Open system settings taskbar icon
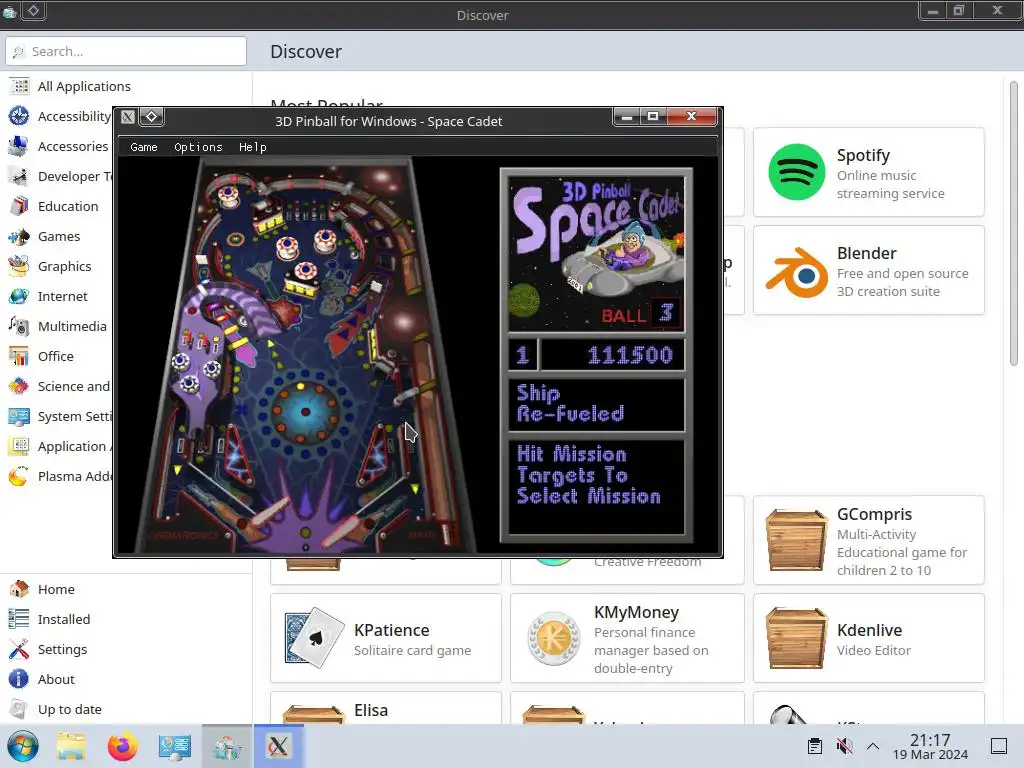The image size is (1024, 768). pos(175,746)
